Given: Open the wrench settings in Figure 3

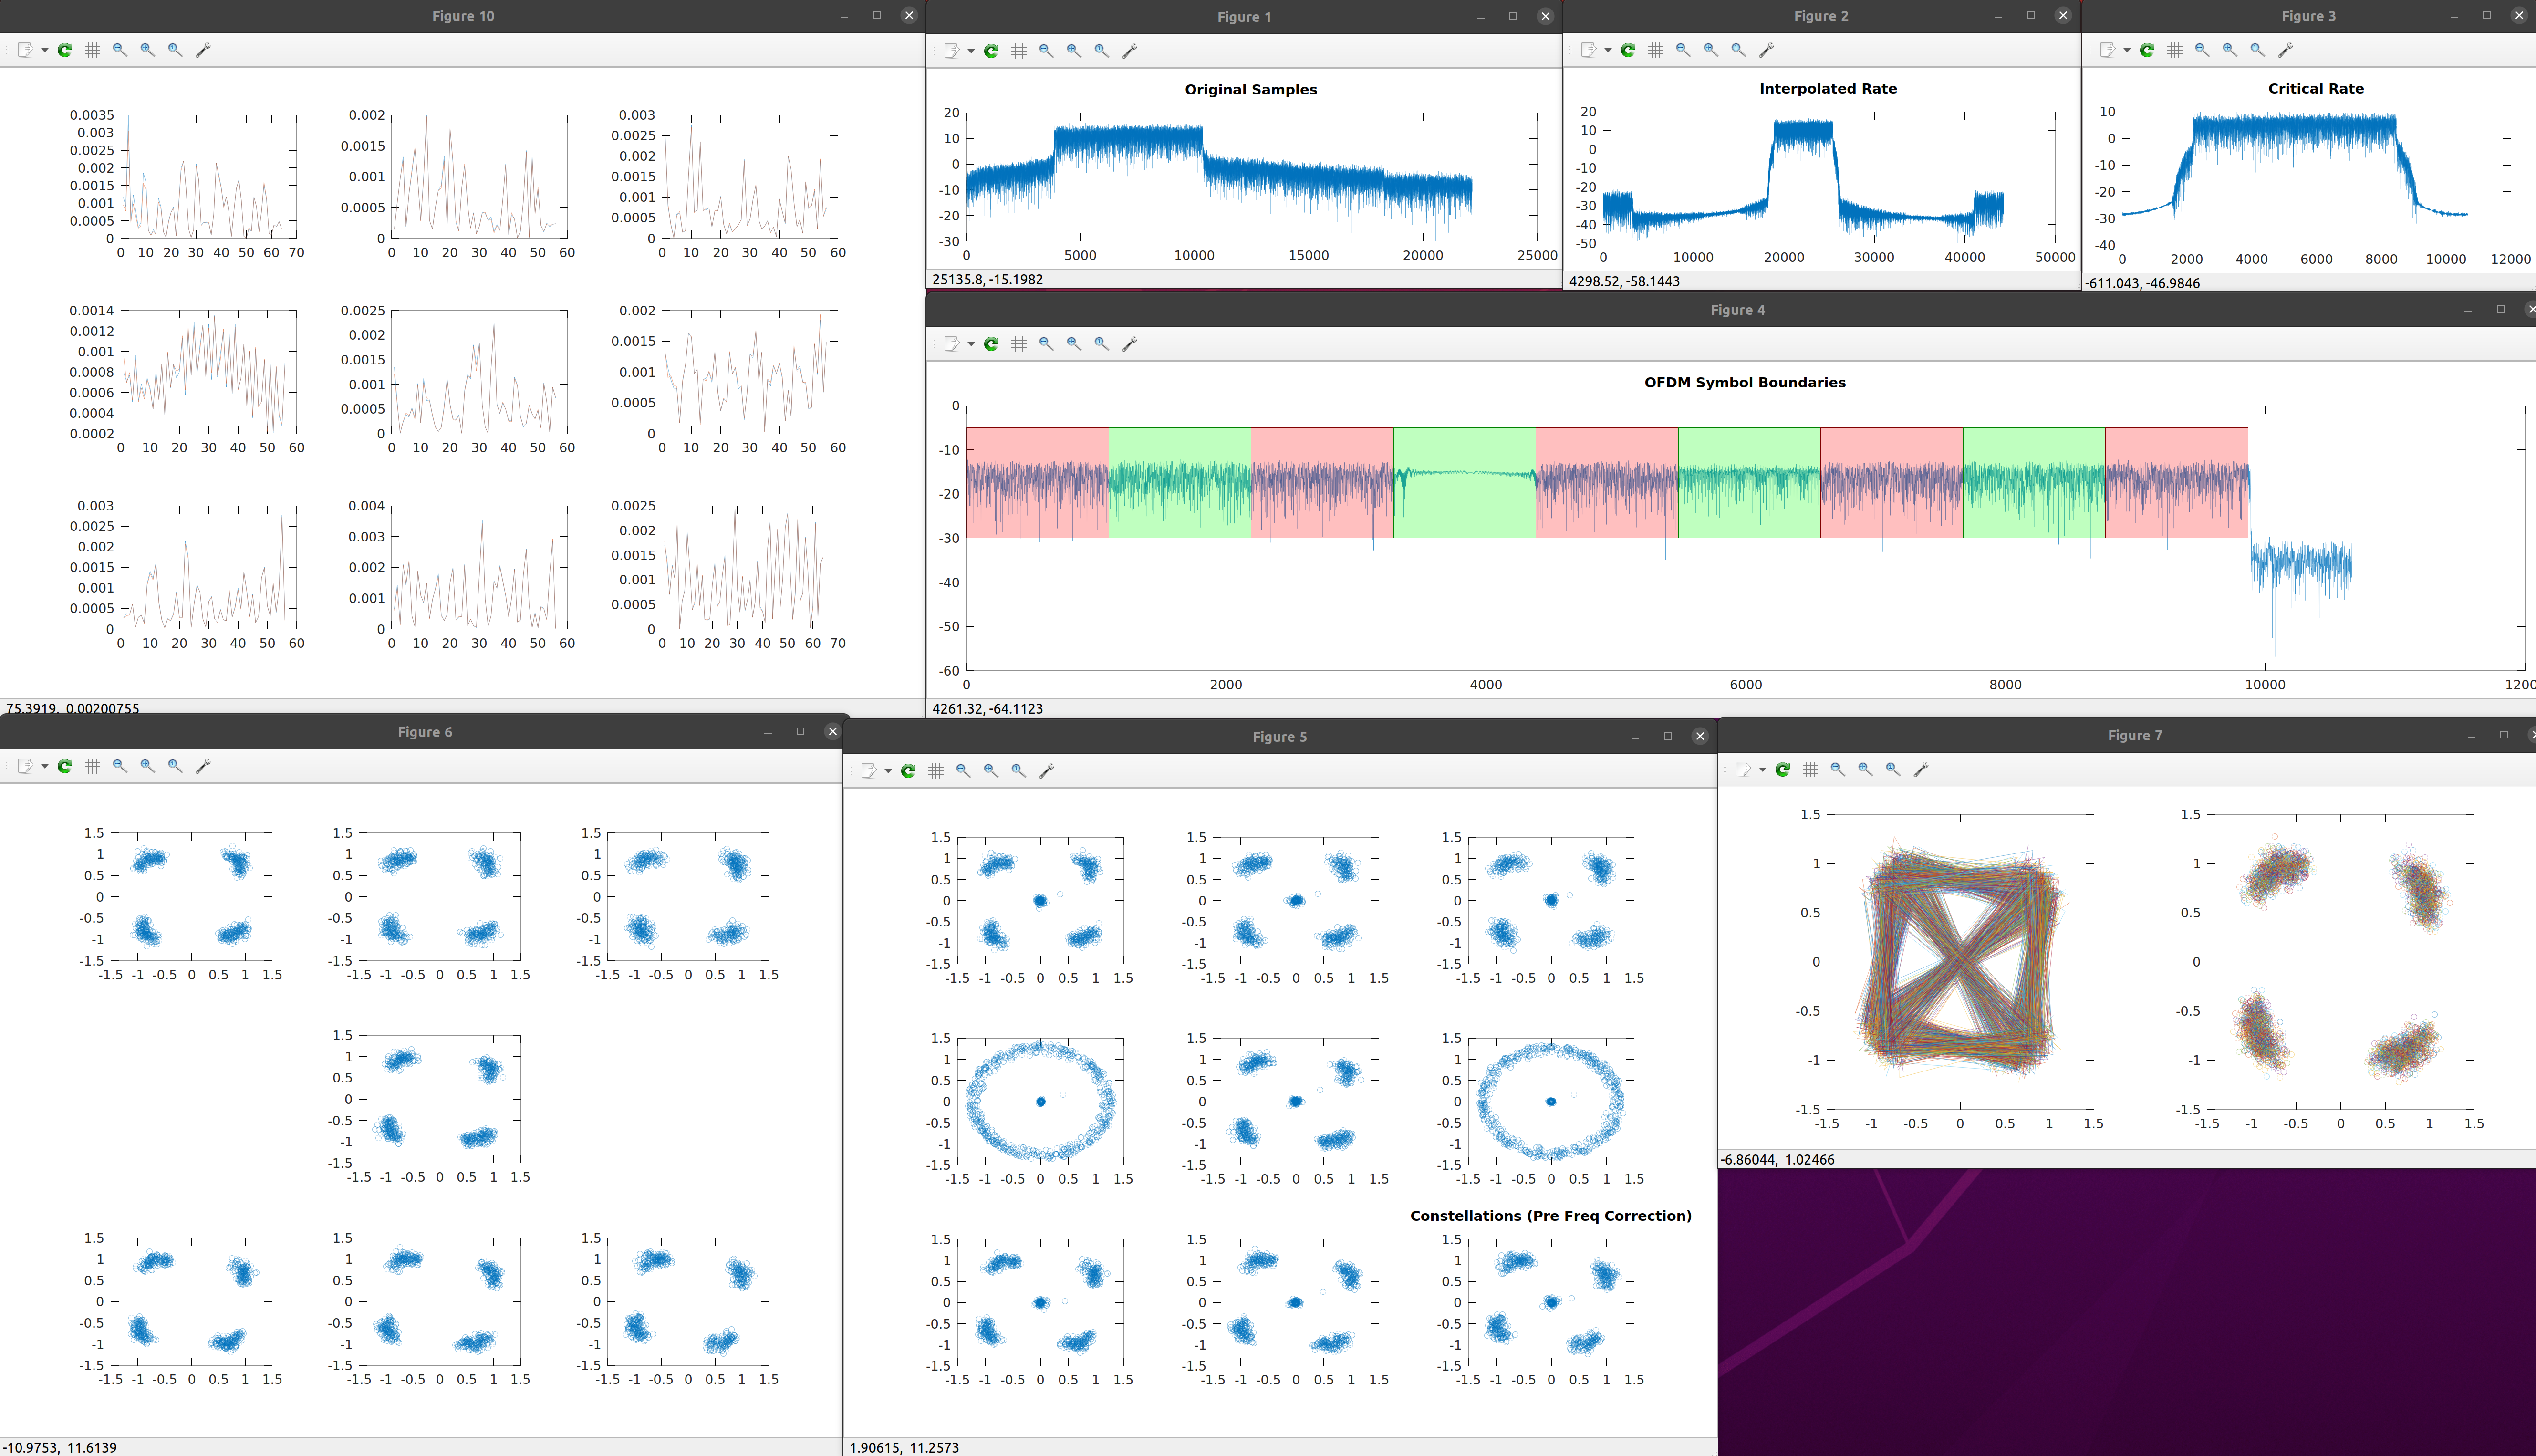Looking at the screenshot, I should pos(2285,50).
